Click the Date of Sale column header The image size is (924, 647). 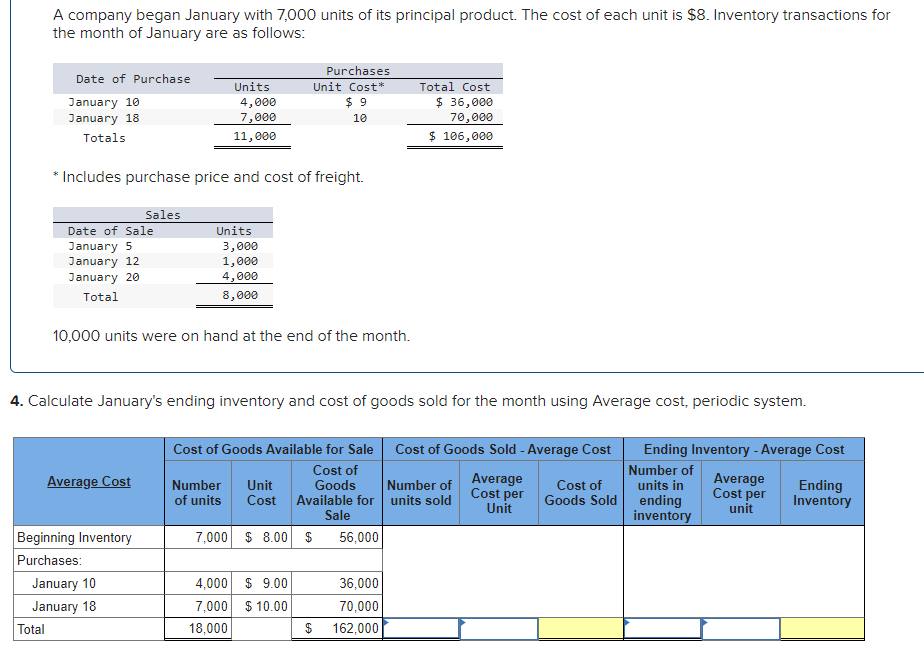click(110, 231)
